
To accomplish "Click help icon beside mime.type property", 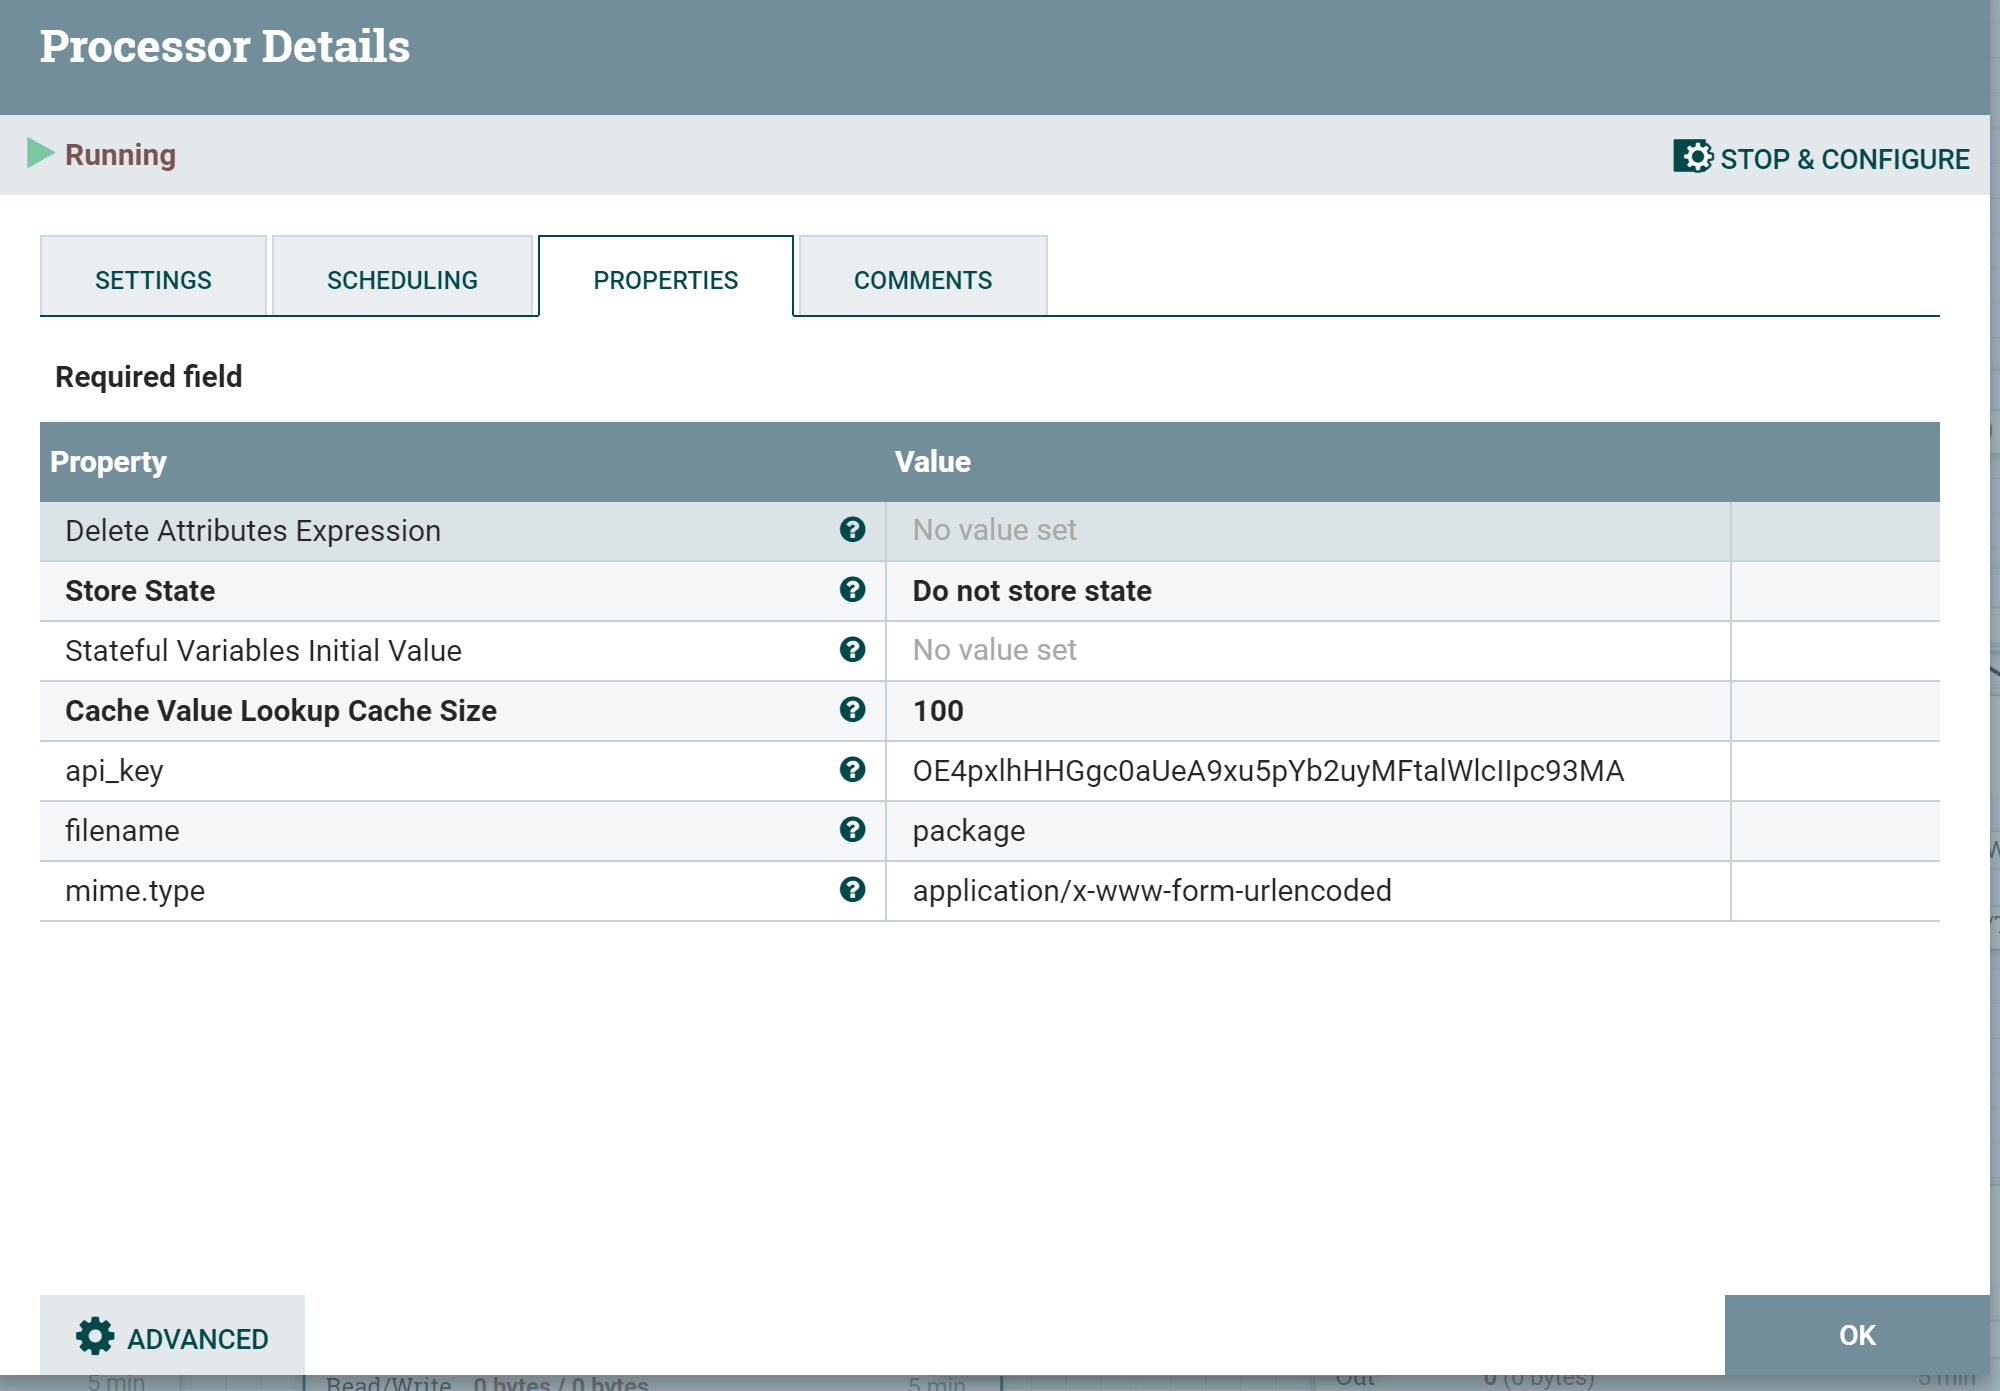I will click(852, 890).
